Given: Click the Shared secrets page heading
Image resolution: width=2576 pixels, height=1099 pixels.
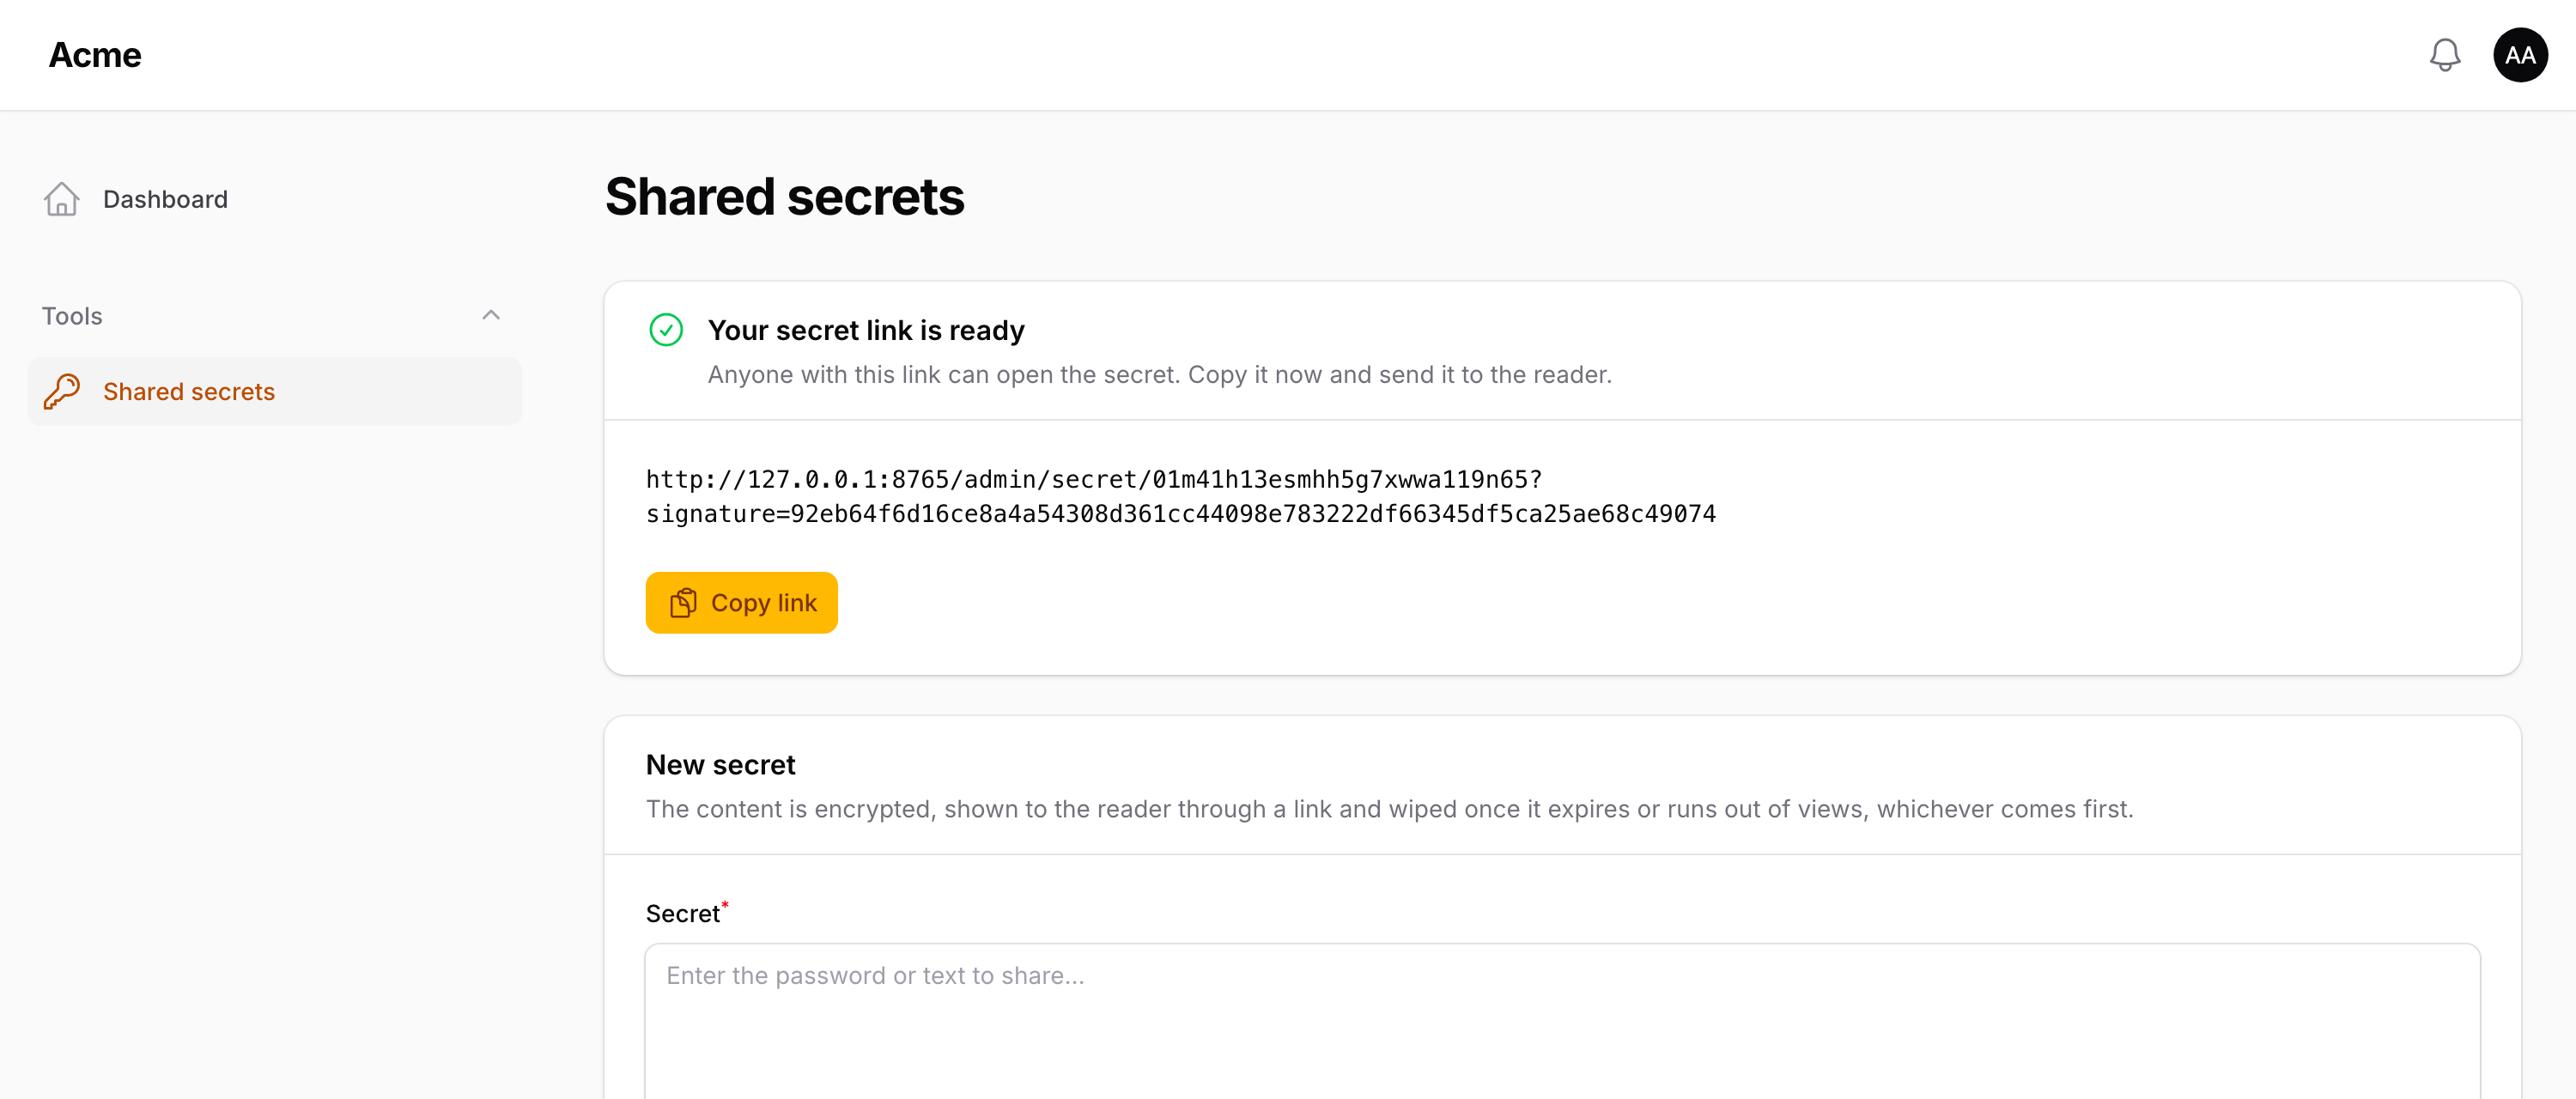Looking at the screenshot, I should [784, 196].
